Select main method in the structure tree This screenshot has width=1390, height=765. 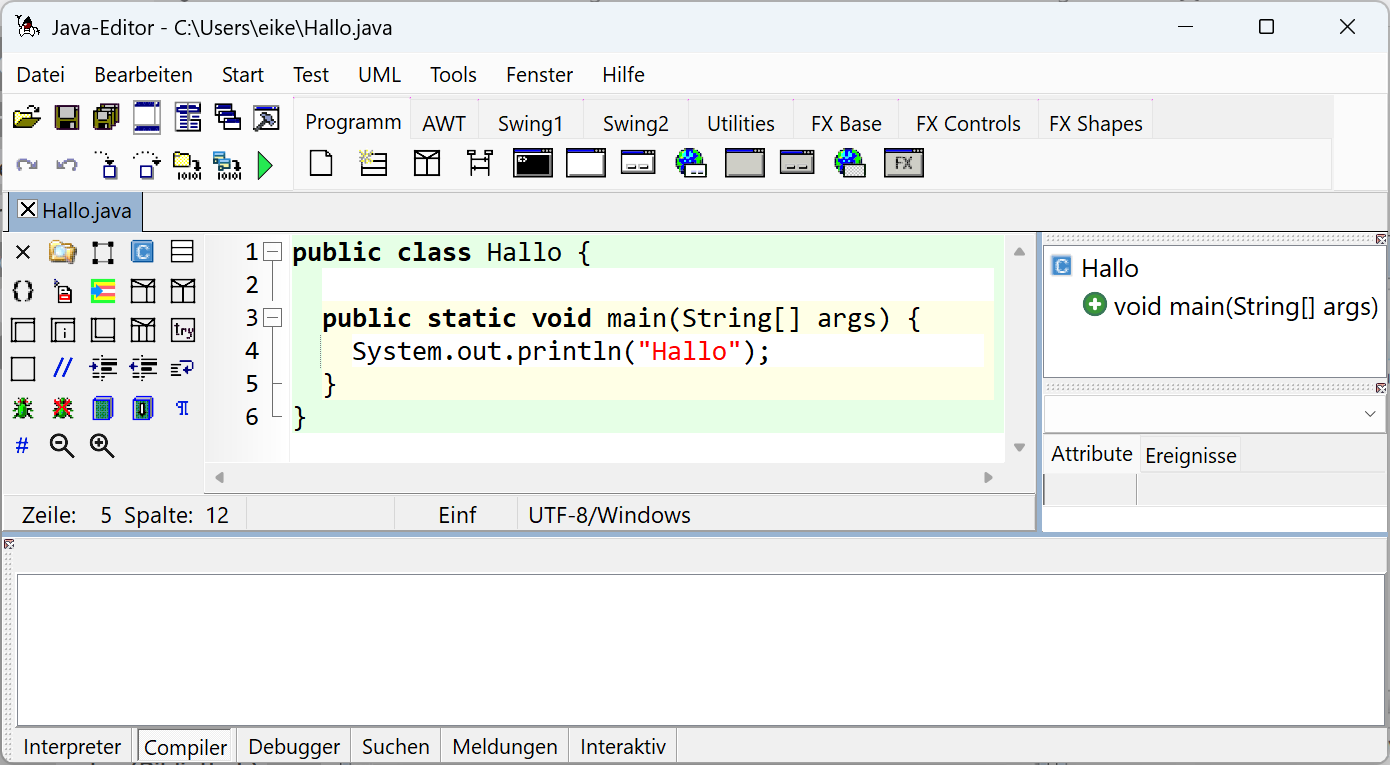point(1245,306)
